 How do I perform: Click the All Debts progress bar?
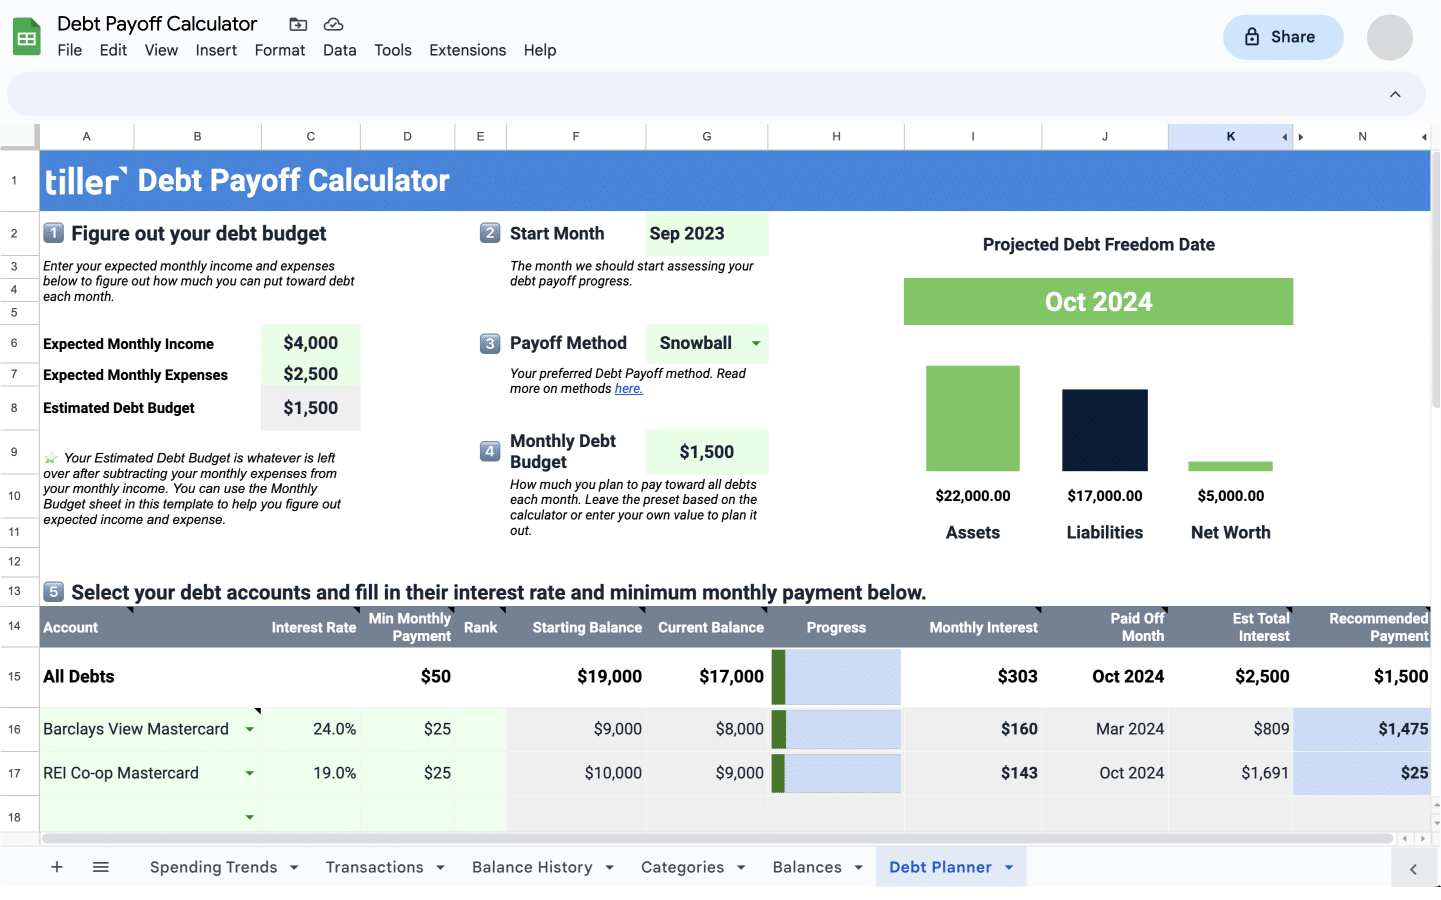tap(836, 677)
